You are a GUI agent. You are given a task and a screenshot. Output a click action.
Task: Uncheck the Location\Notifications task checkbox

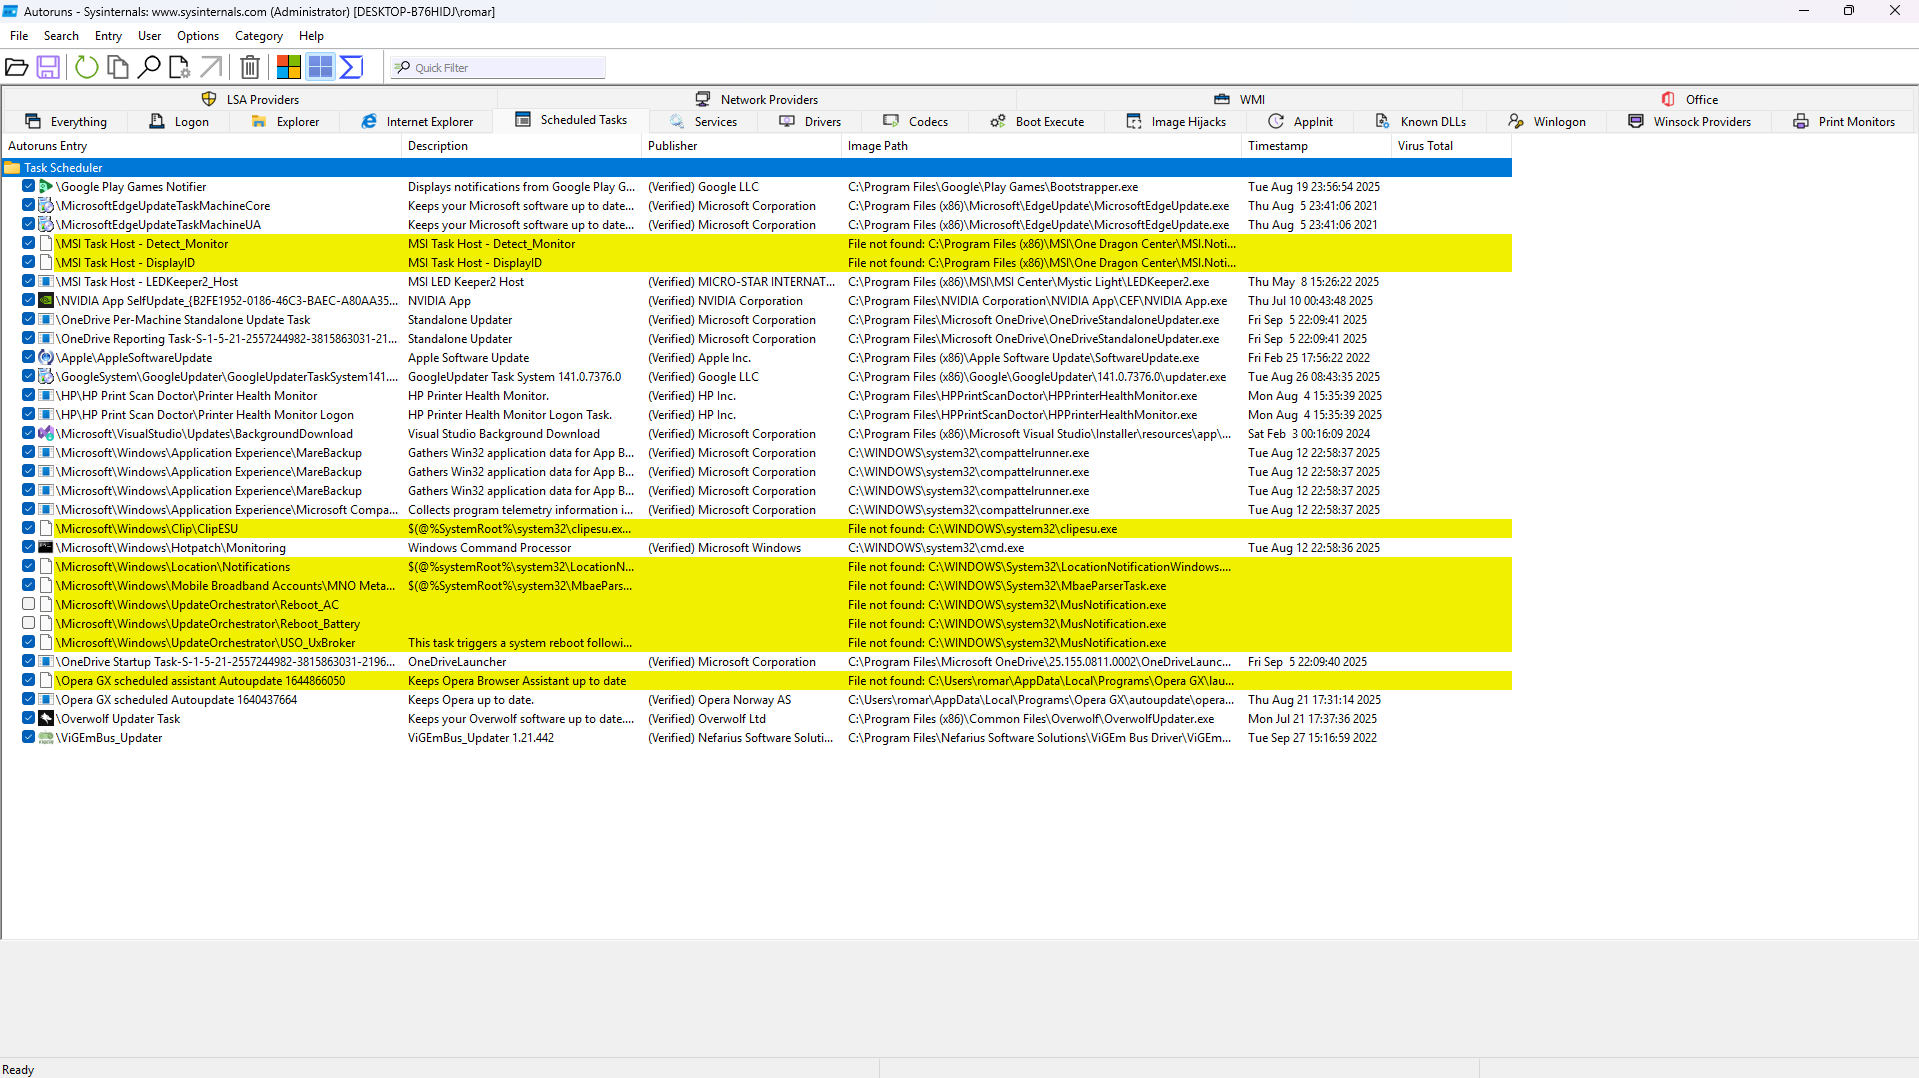(29, 567)
